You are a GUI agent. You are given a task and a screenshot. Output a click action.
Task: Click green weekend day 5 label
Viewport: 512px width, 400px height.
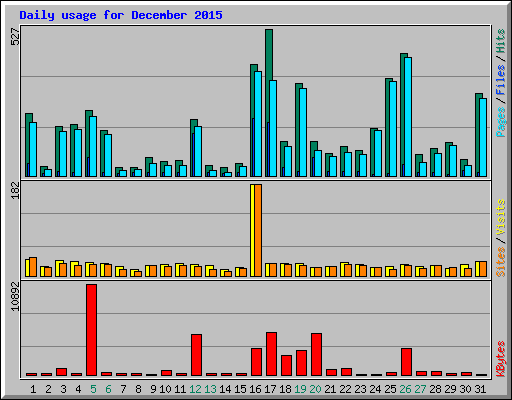(x=93, y=389)
